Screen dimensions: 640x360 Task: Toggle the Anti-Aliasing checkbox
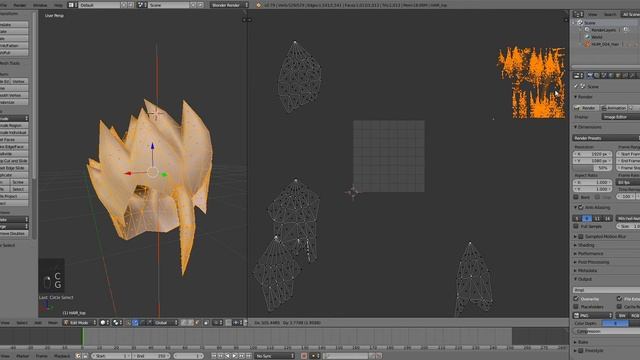[x=580, y=207]
